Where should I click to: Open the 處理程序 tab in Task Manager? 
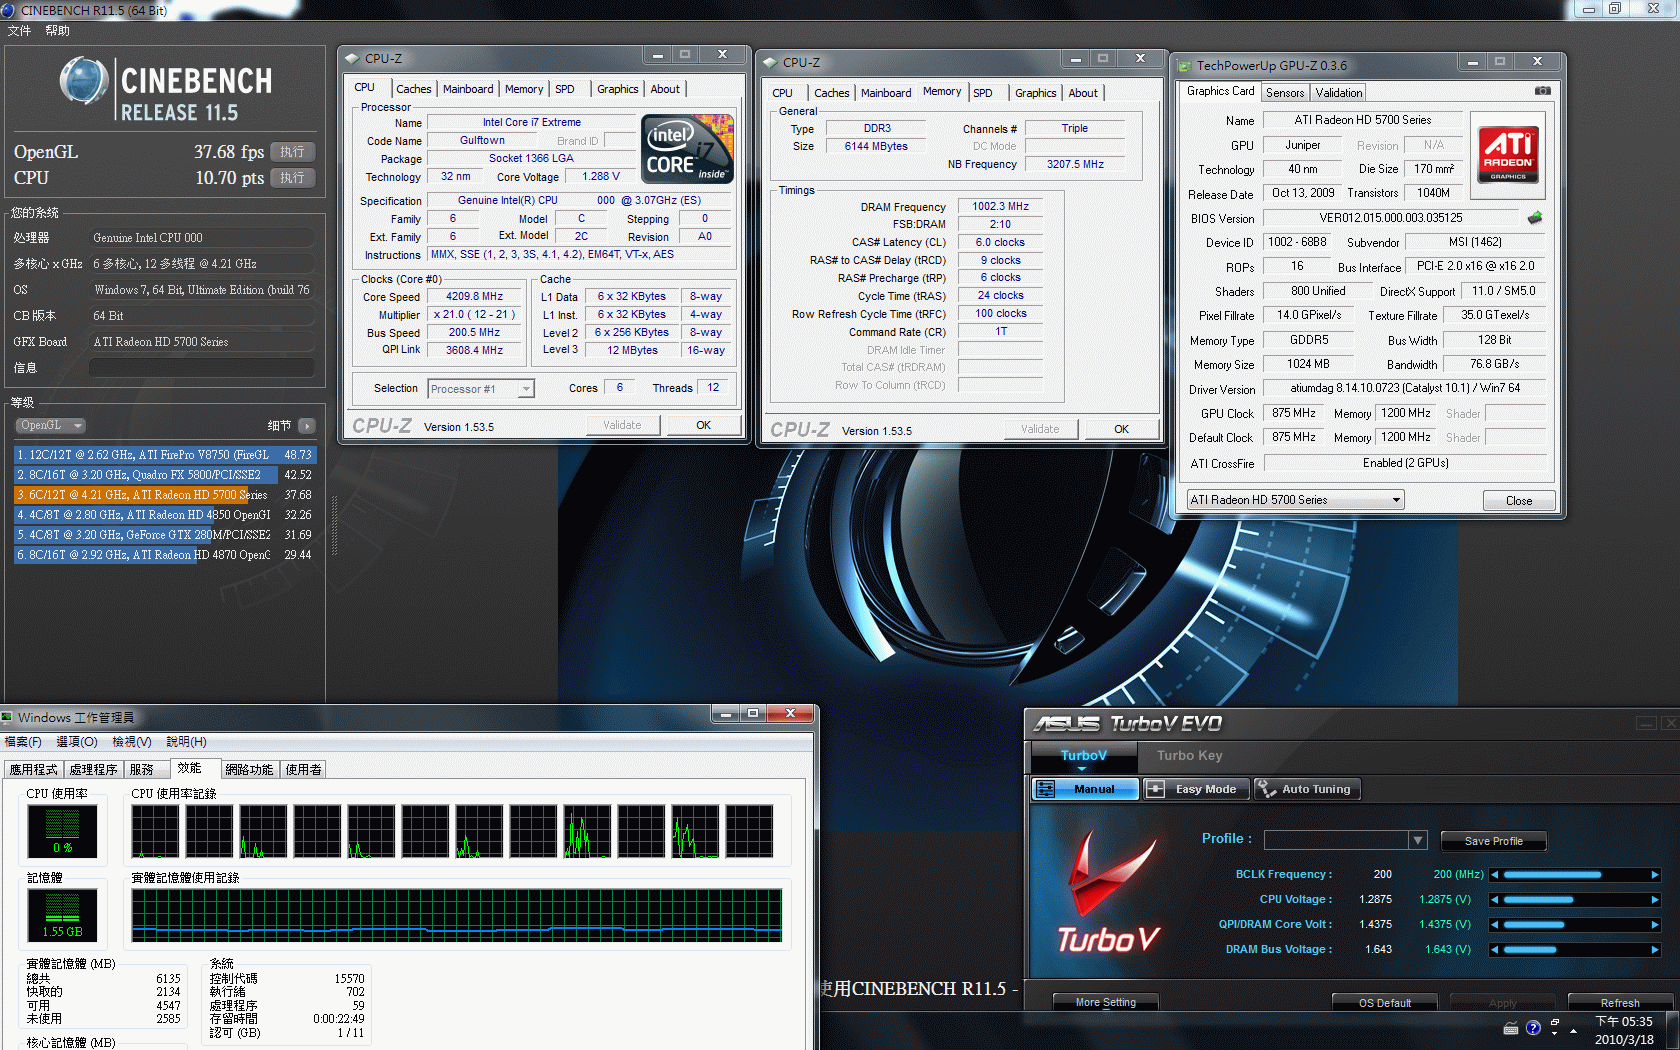tap(93, 770)
